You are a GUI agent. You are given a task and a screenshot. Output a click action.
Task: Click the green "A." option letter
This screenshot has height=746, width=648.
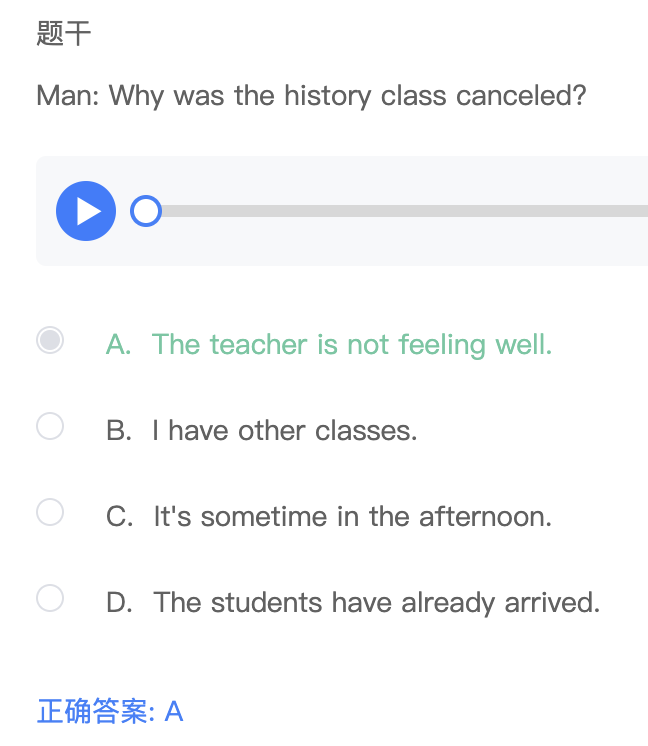[x=119, y=345]
